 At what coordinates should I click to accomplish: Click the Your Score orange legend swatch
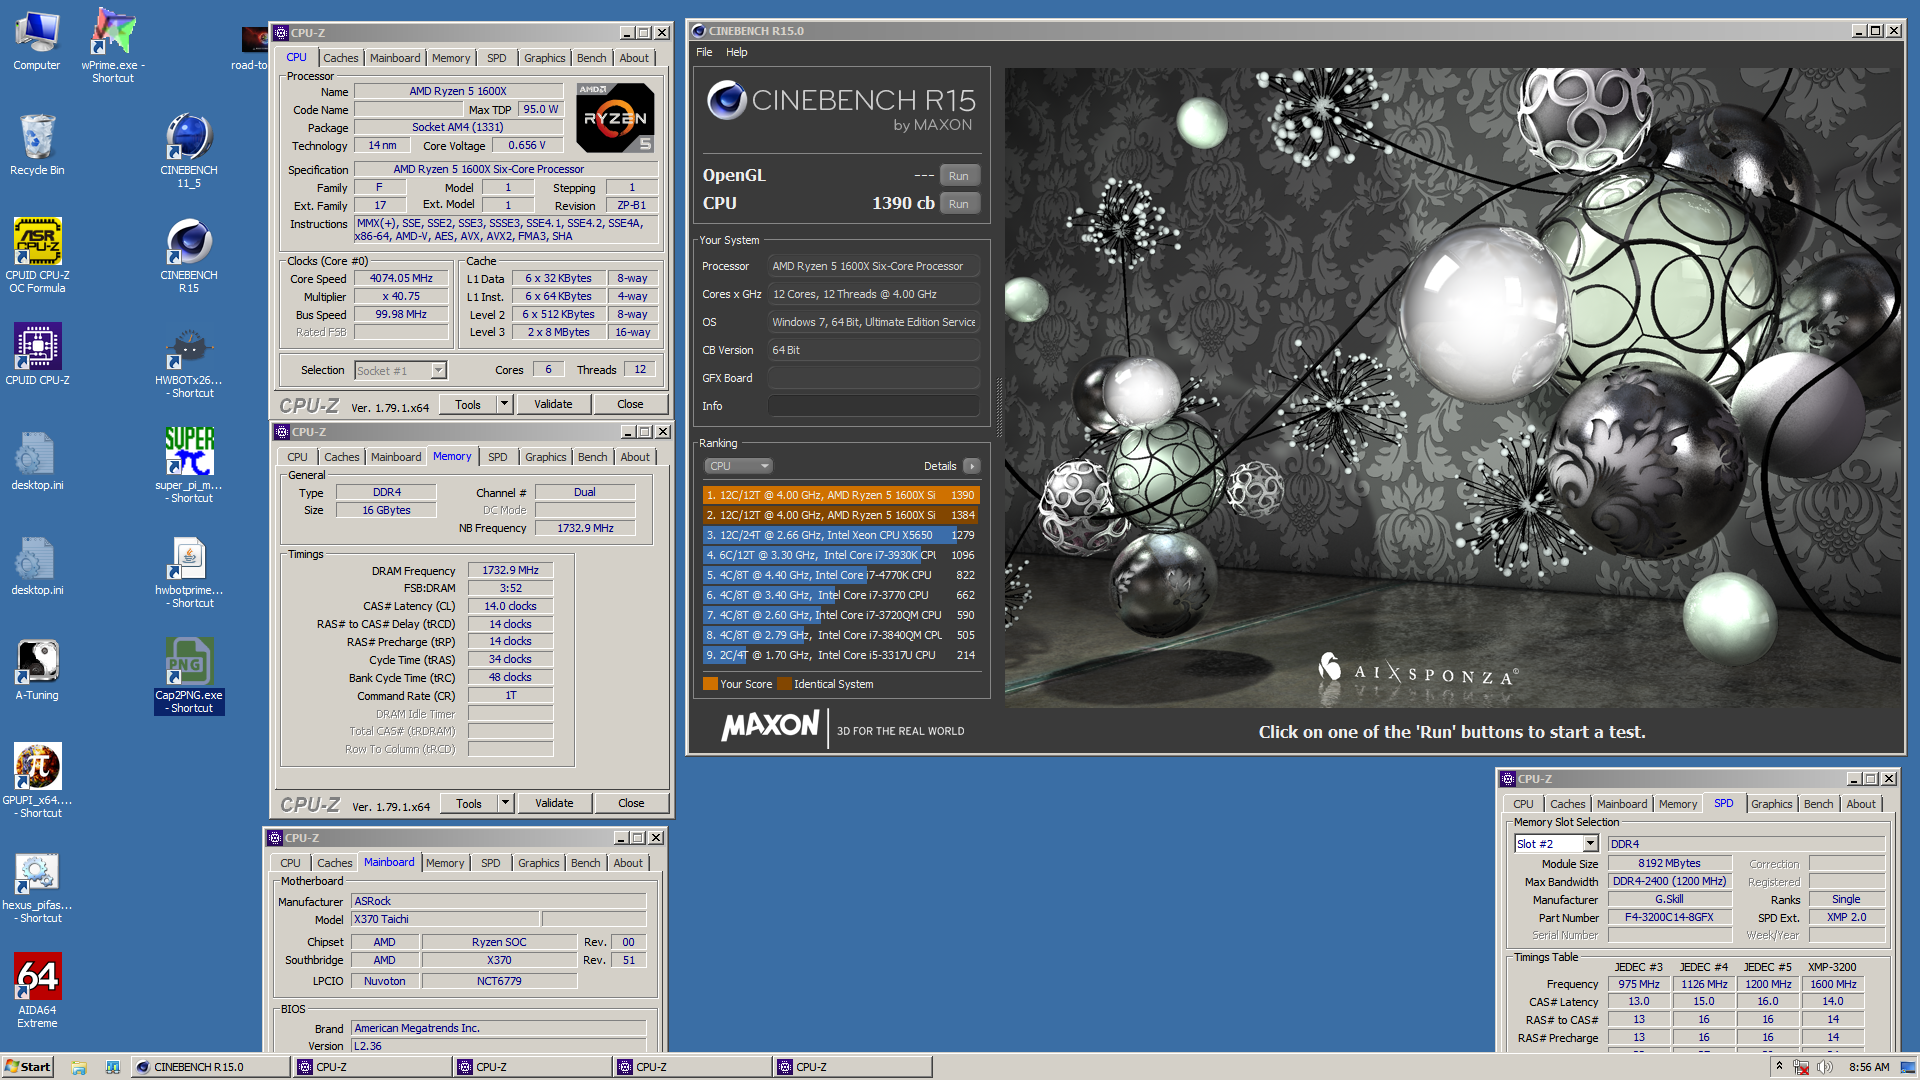[710, 684]
